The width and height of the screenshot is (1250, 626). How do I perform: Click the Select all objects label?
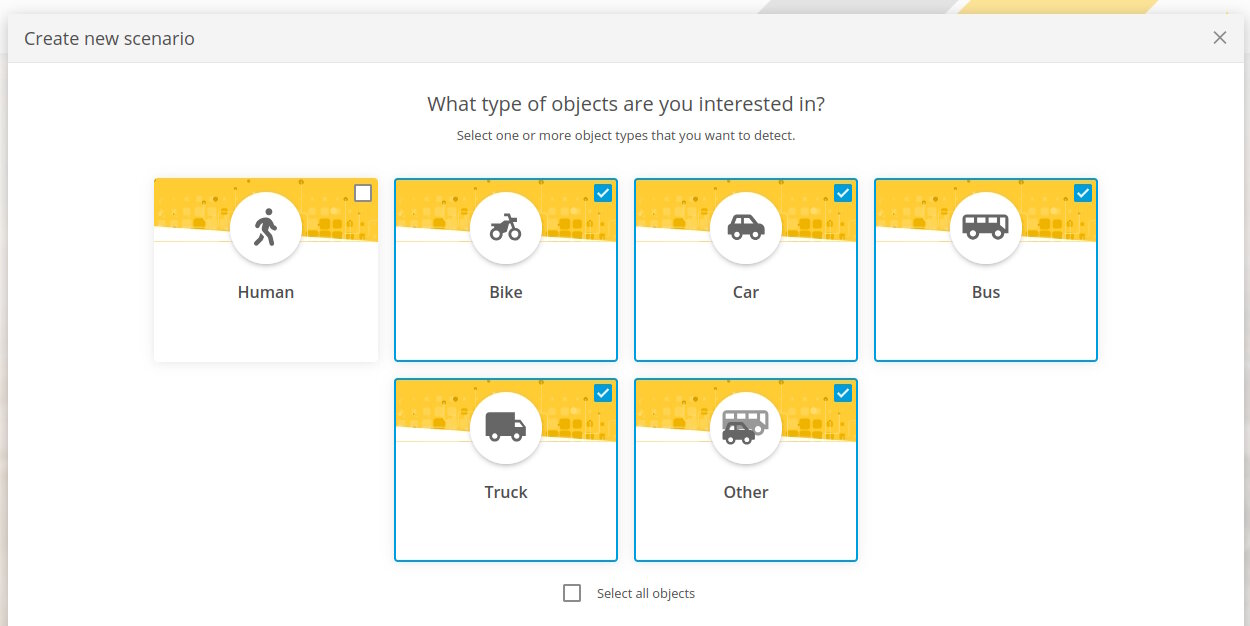pos(646,593)
